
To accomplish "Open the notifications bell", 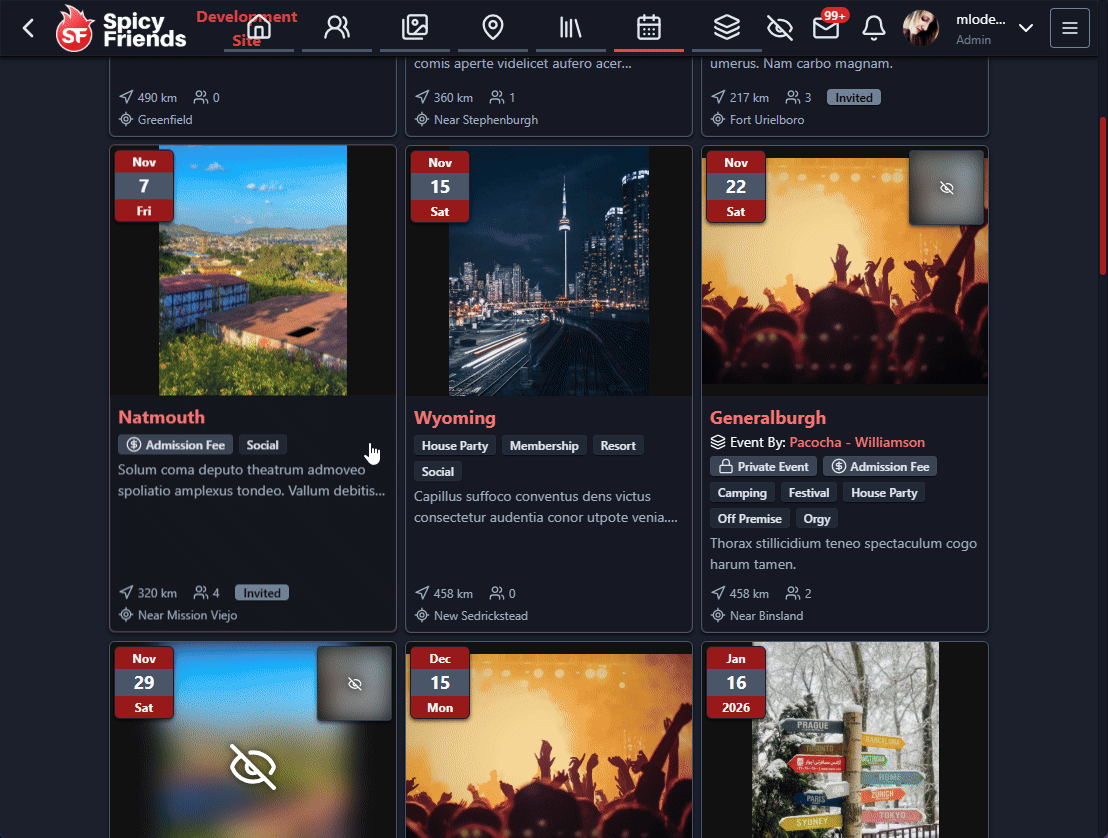I will 873,28.
